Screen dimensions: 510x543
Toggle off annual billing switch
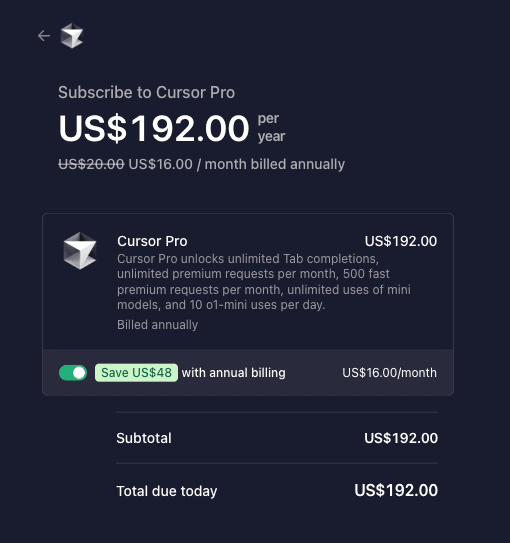(x=73, y=373)
